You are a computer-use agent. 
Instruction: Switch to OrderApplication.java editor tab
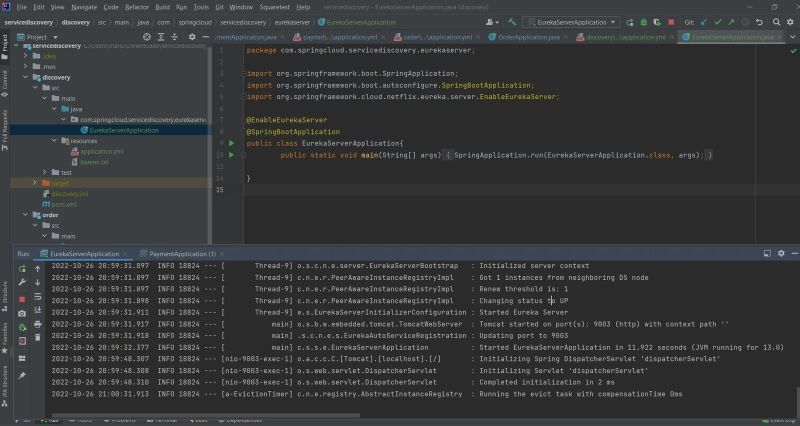coord(529,37)
